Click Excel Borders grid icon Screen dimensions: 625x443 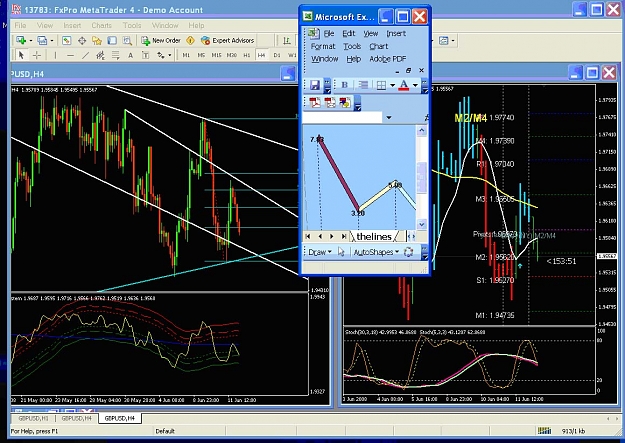(381, 85)
